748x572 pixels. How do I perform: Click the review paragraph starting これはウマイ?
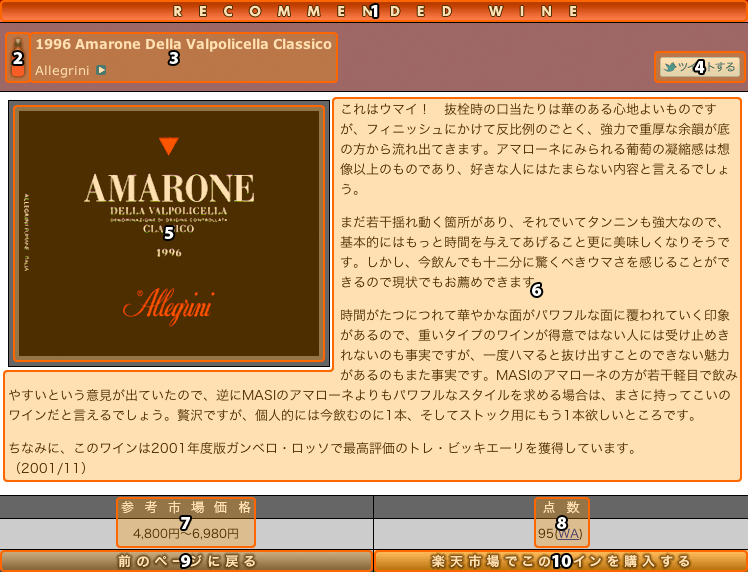tap(535, 149)
